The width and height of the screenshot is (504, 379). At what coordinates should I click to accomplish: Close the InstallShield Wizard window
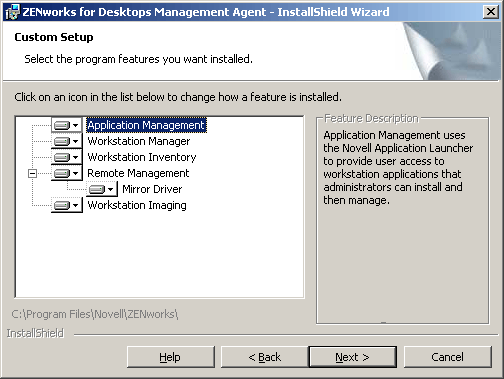click(491, 12)
